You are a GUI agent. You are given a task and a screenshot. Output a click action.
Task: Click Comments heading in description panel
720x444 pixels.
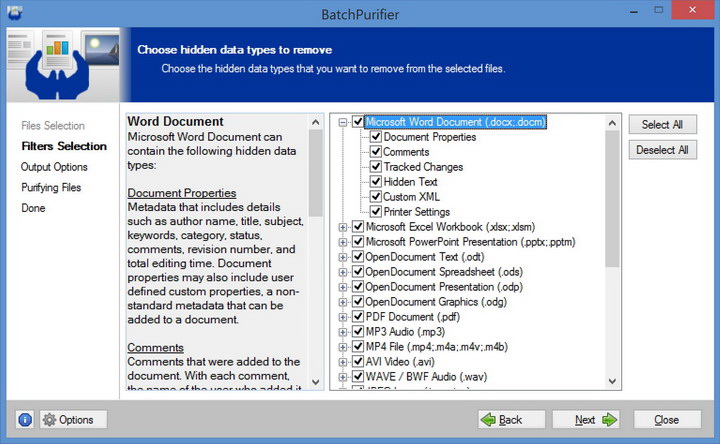155,348
